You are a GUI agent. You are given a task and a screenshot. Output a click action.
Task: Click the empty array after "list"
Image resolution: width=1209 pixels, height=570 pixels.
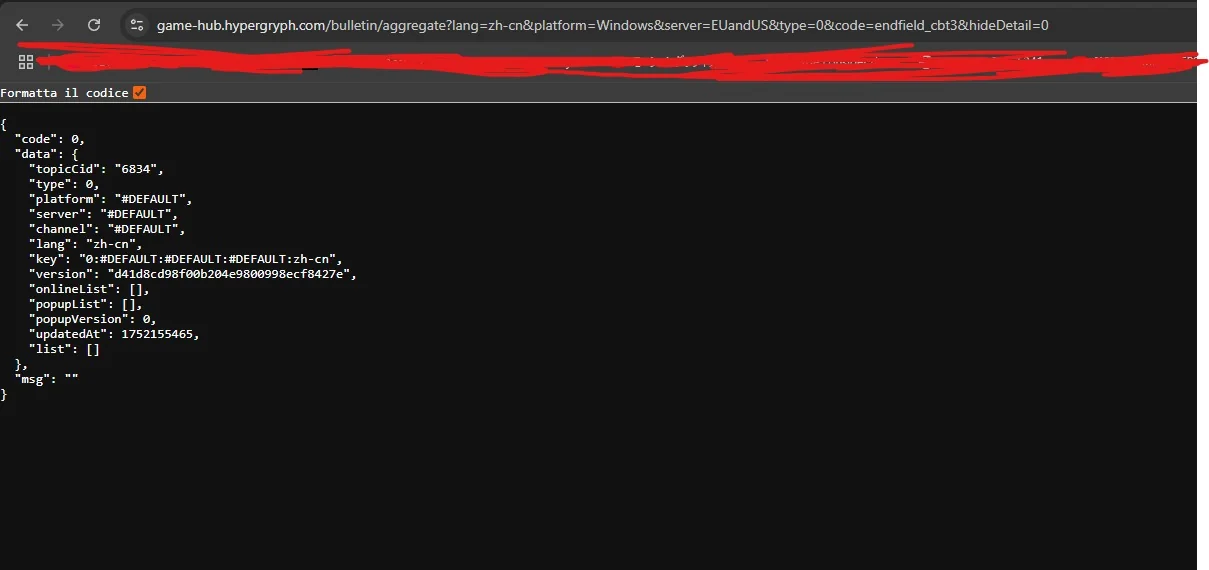tap(92, 349)
